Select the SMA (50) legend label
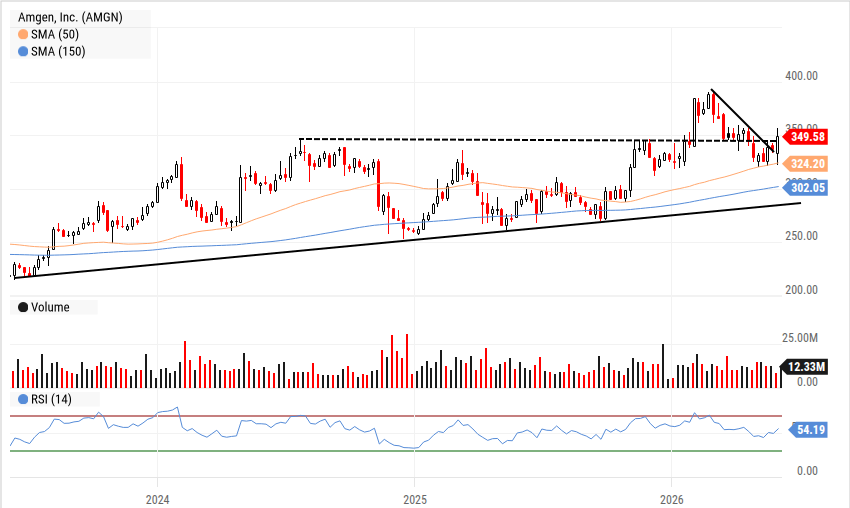The image size is (850, 508). click(x=55, y=35)
